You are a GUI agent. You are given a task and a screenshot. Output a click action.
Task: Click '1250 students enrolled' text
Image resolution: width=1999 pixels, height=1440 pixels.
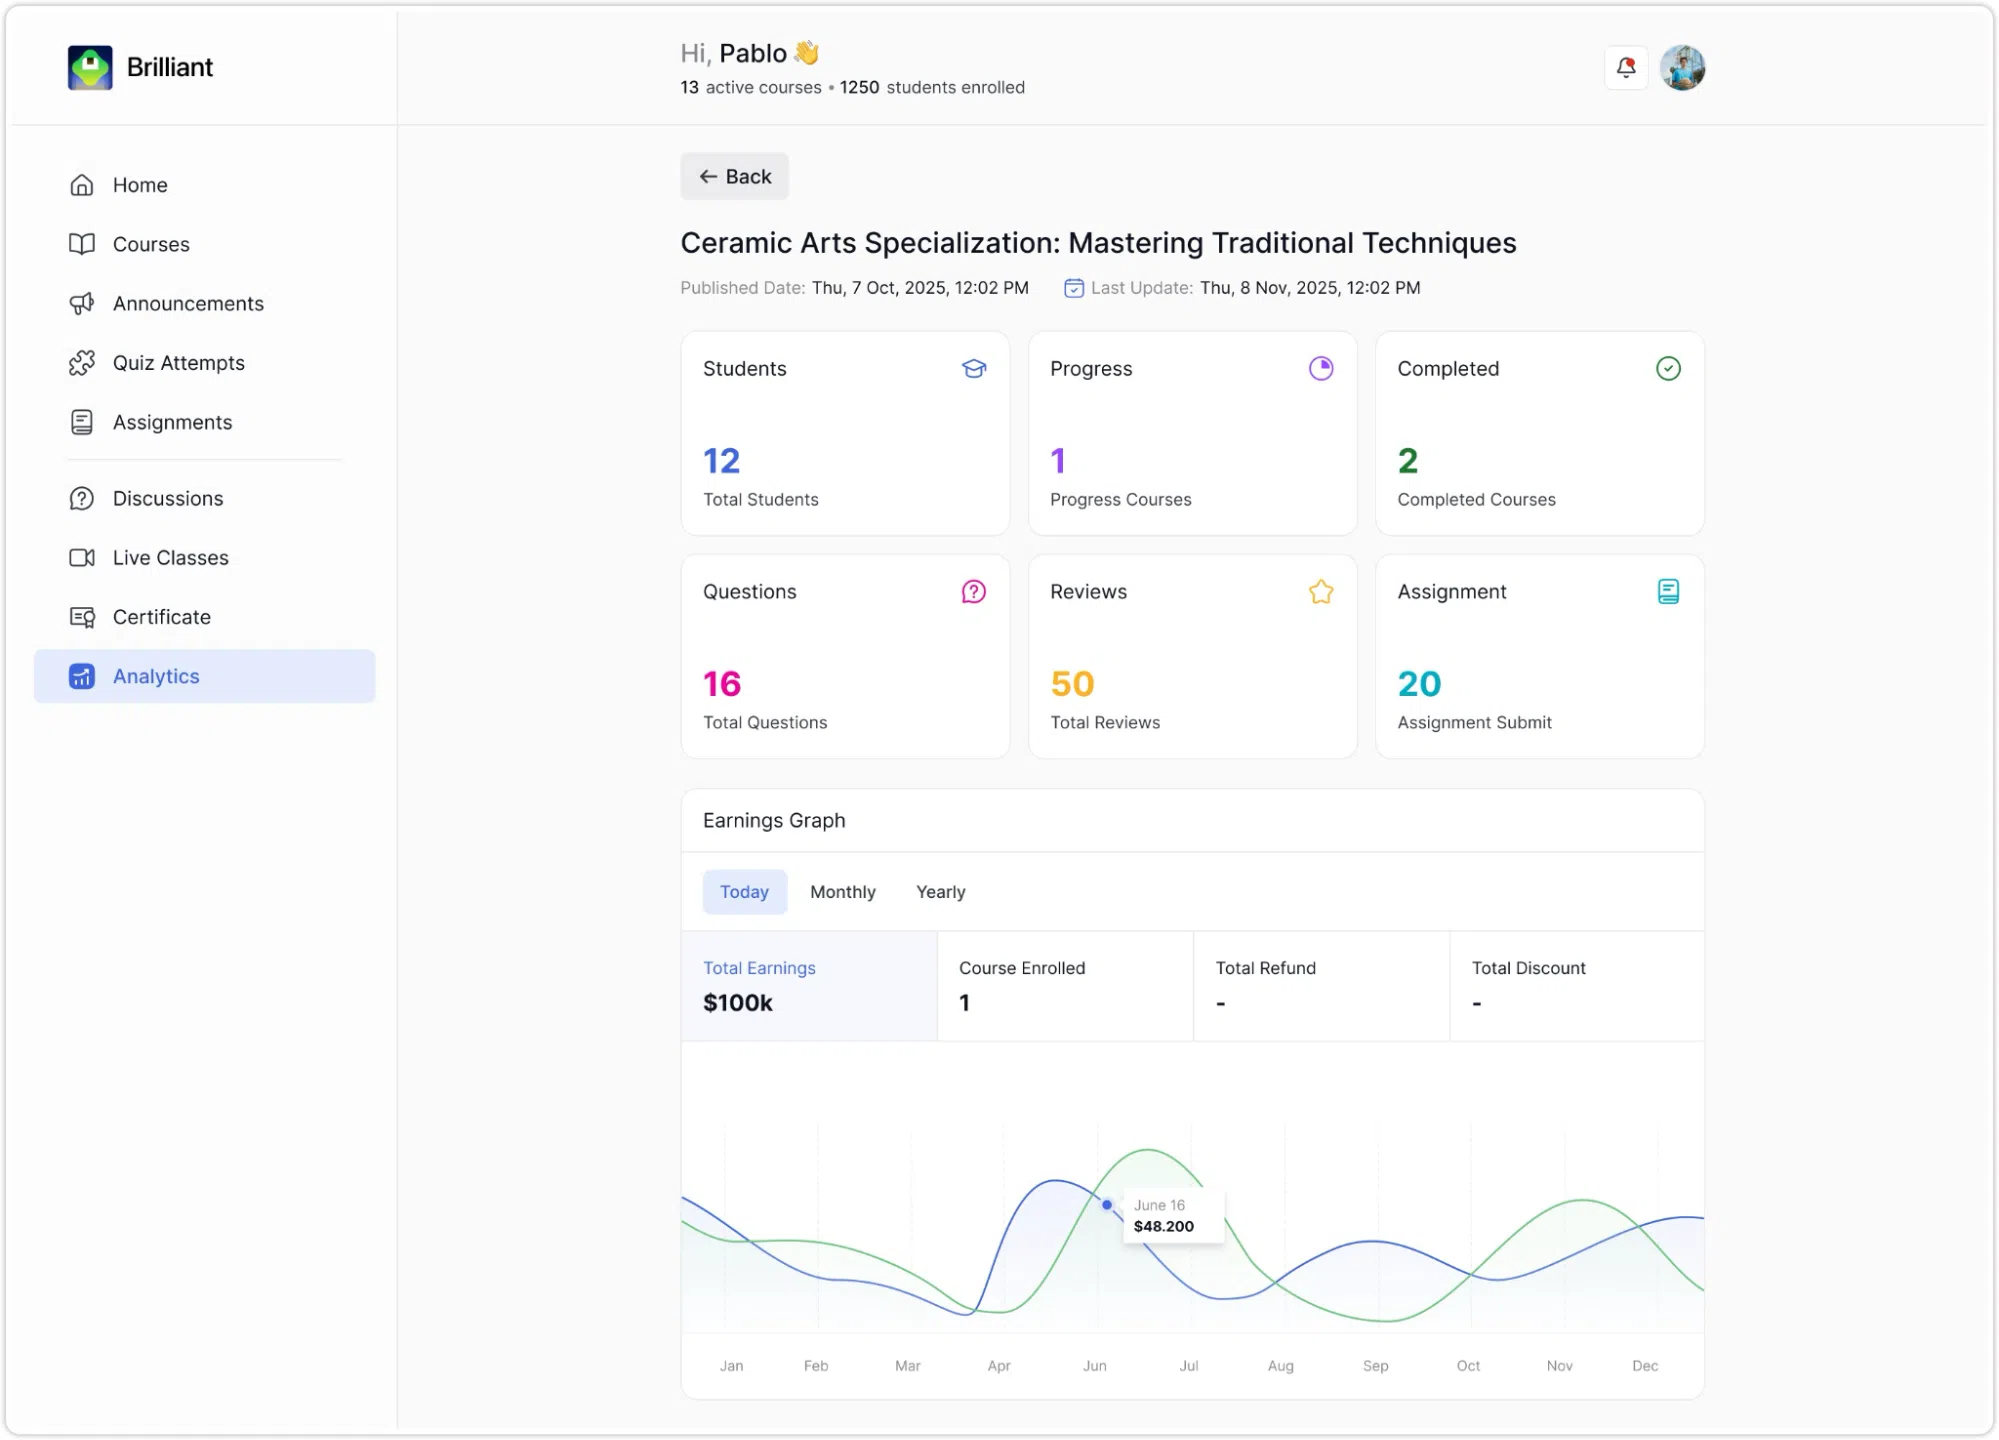(x=932, y=87)
